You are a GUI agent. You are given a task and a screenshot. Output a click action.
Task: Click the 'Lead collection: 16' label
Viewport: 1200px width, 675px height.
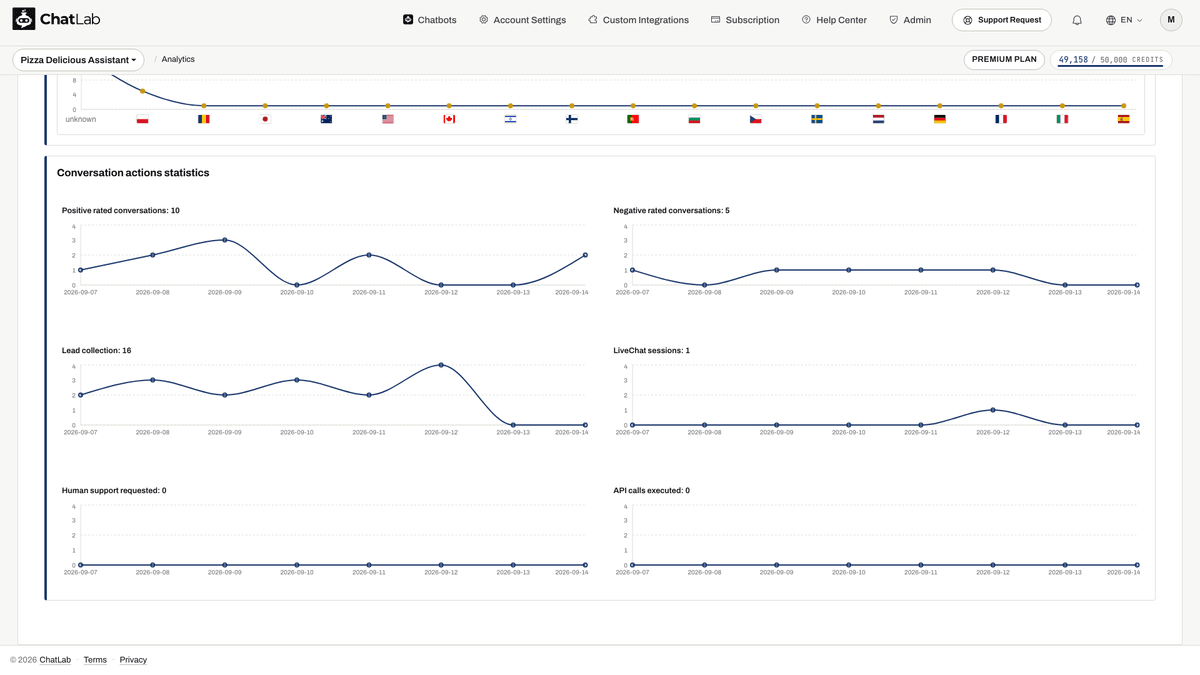[97, 351]
